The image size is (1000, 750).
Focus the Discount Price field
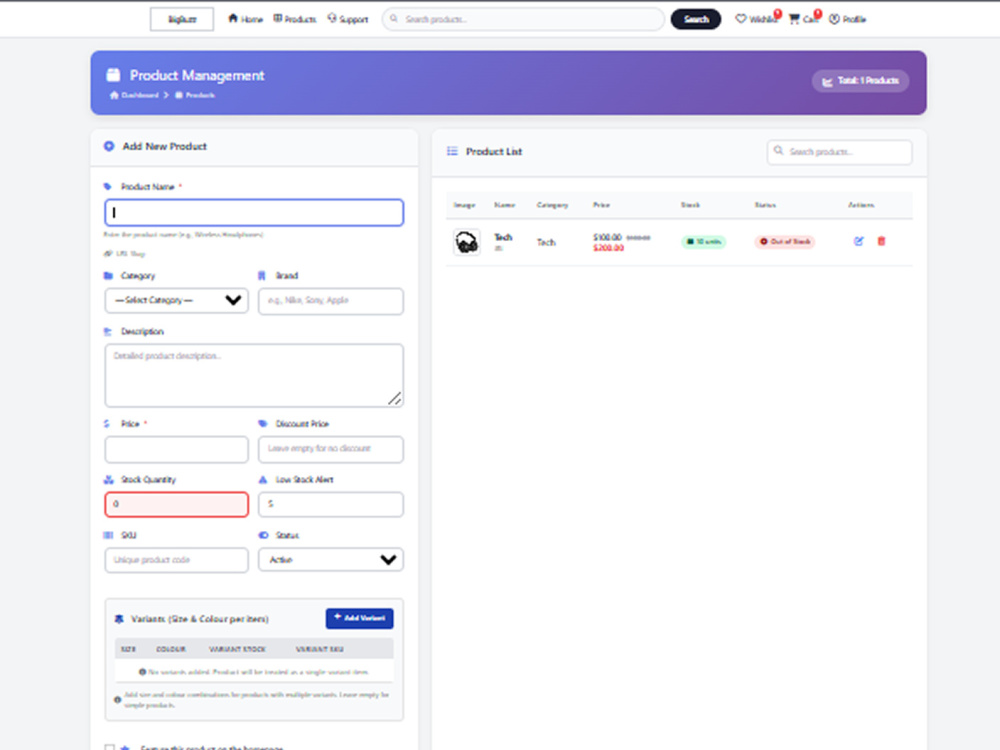pos(331,449)
